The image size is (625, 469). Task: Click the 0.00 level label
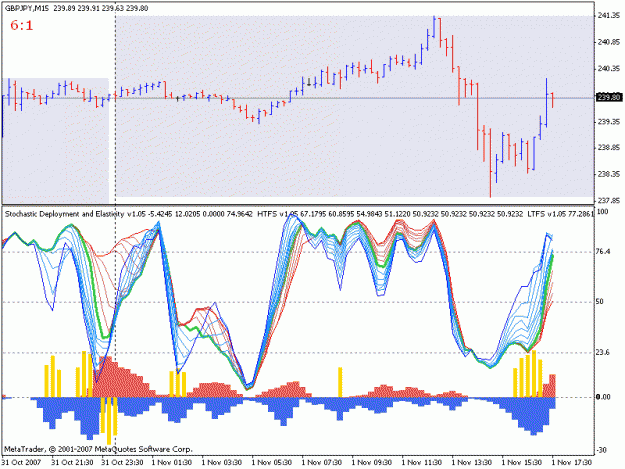(603, 397)
